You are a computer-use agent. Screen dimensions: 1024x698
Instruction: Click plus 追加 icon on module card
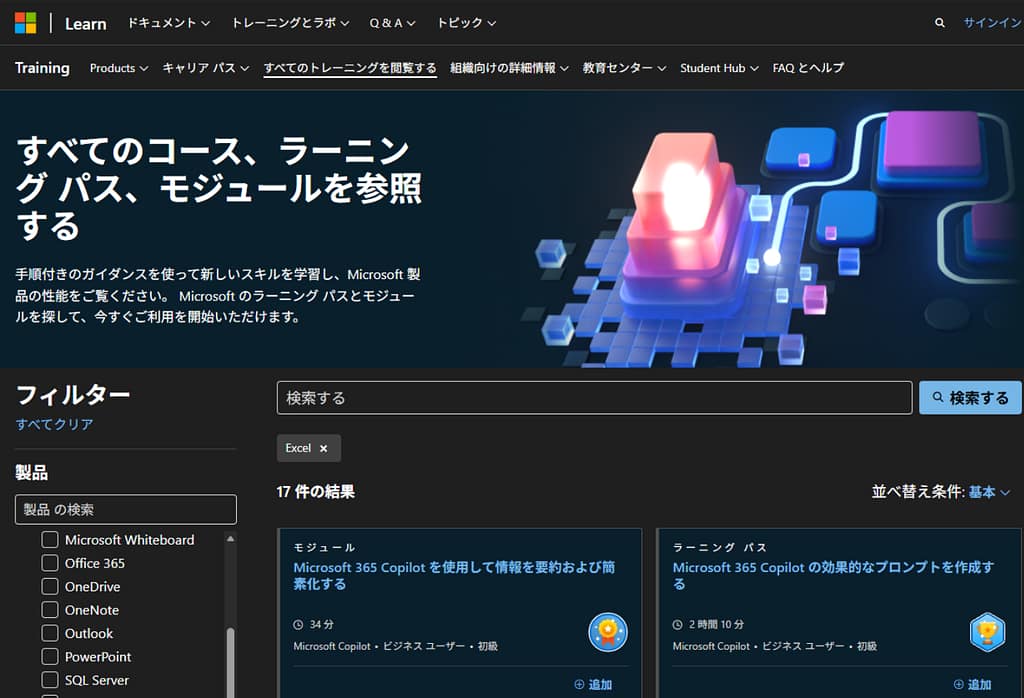pyautogui.click(x=579, y=685)
